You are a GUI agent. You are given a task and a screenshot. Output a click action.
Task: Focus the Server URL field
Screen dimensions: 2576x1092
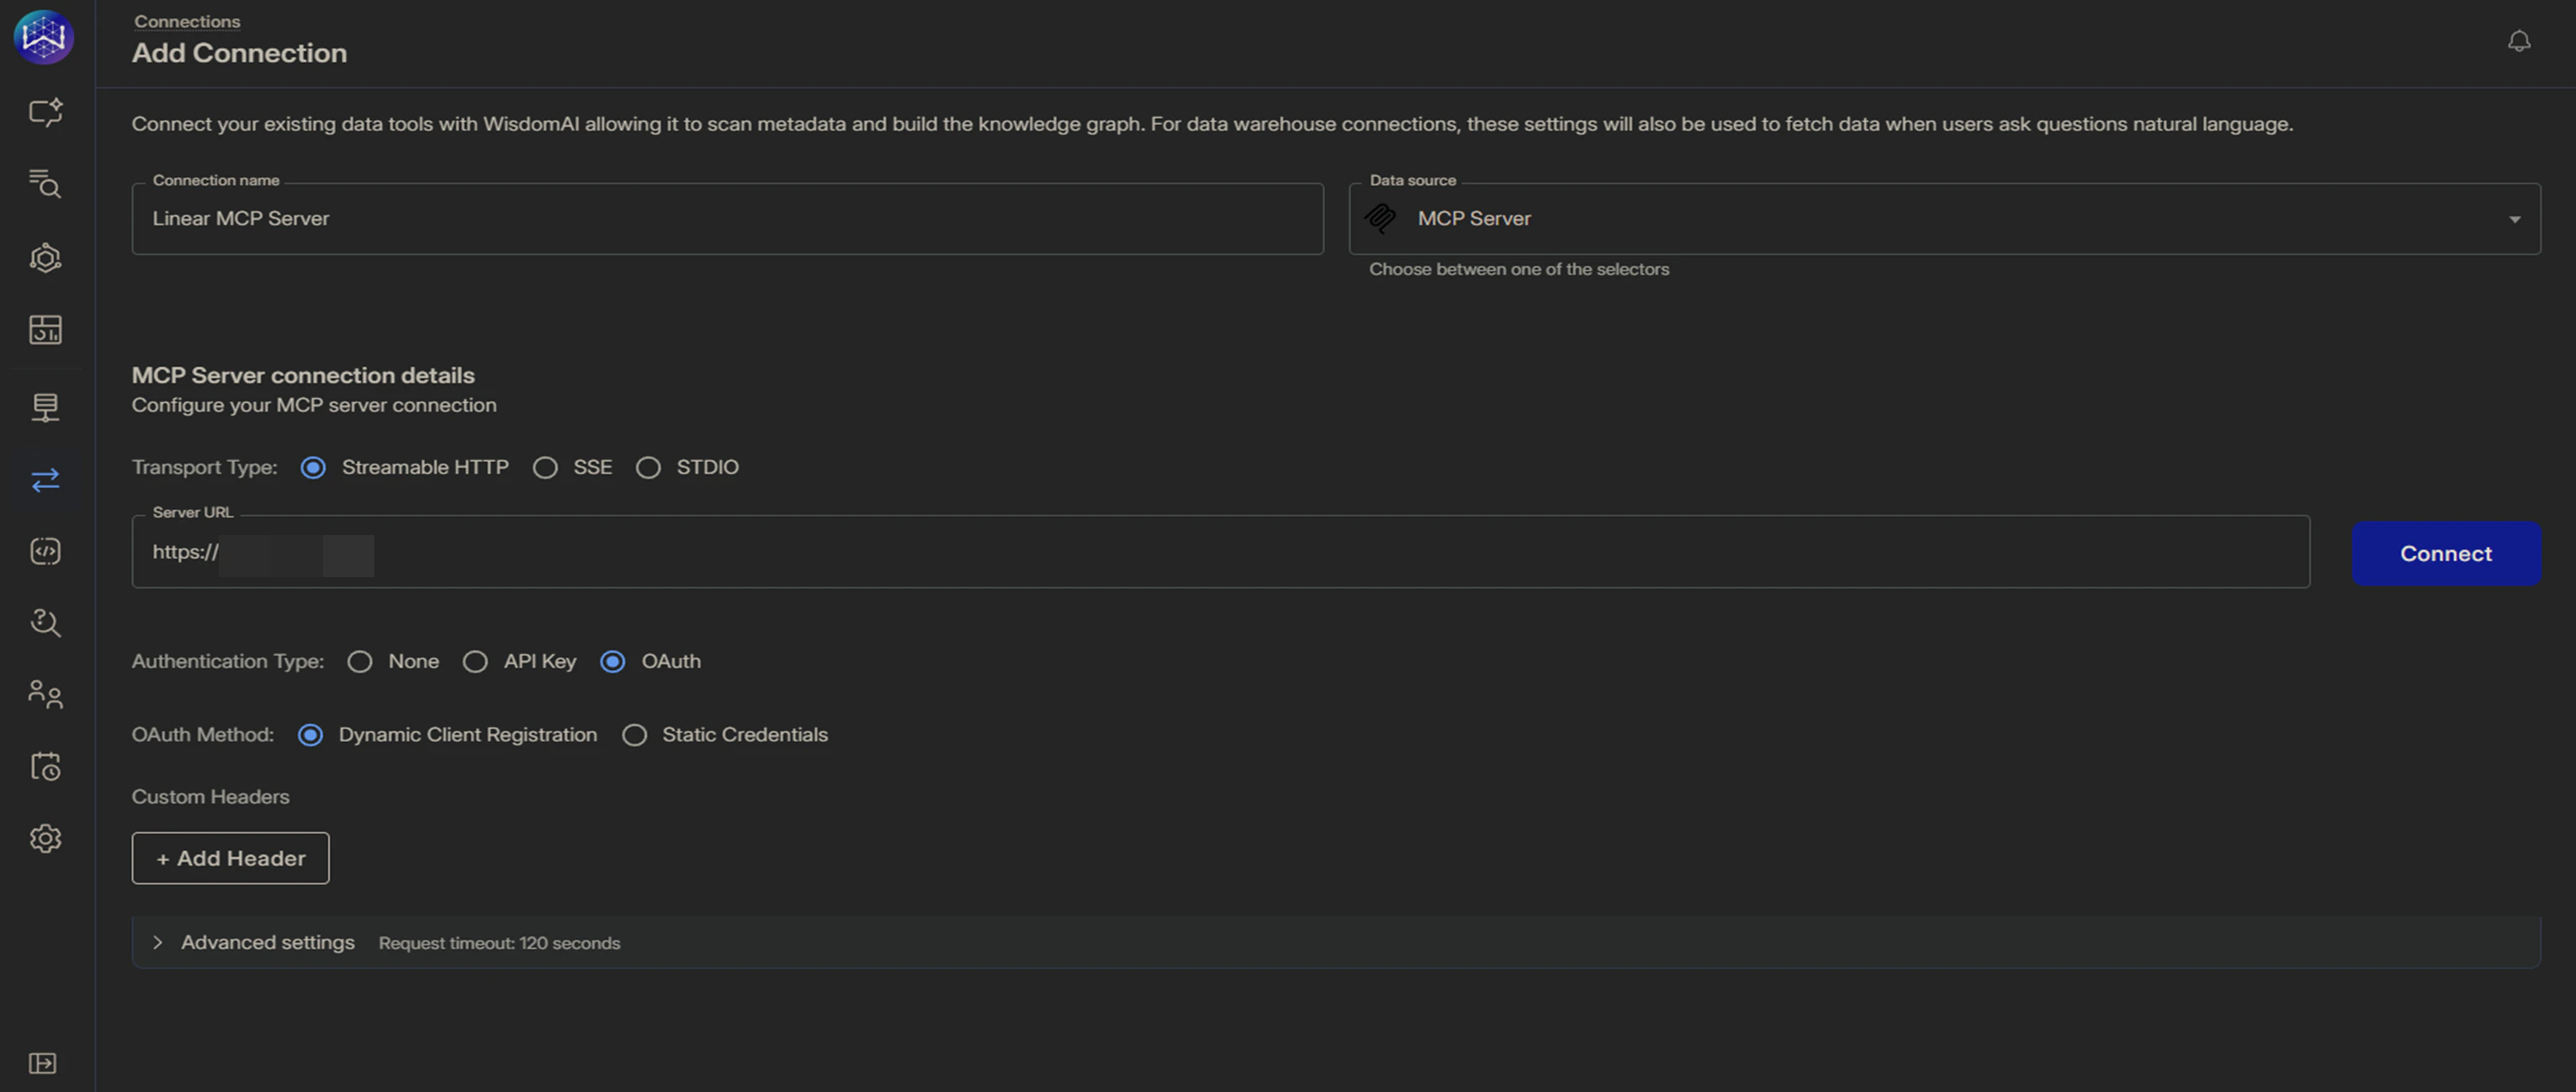(x=1220, y=551)
